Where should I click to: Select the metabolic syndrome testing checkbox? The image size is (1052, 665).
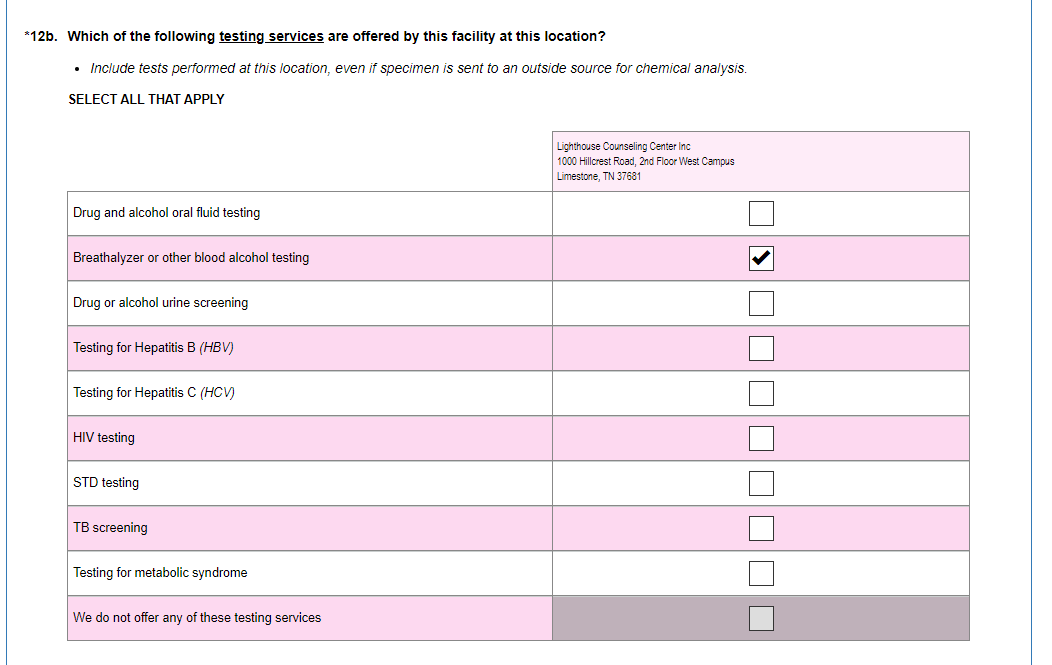point(761,573)
